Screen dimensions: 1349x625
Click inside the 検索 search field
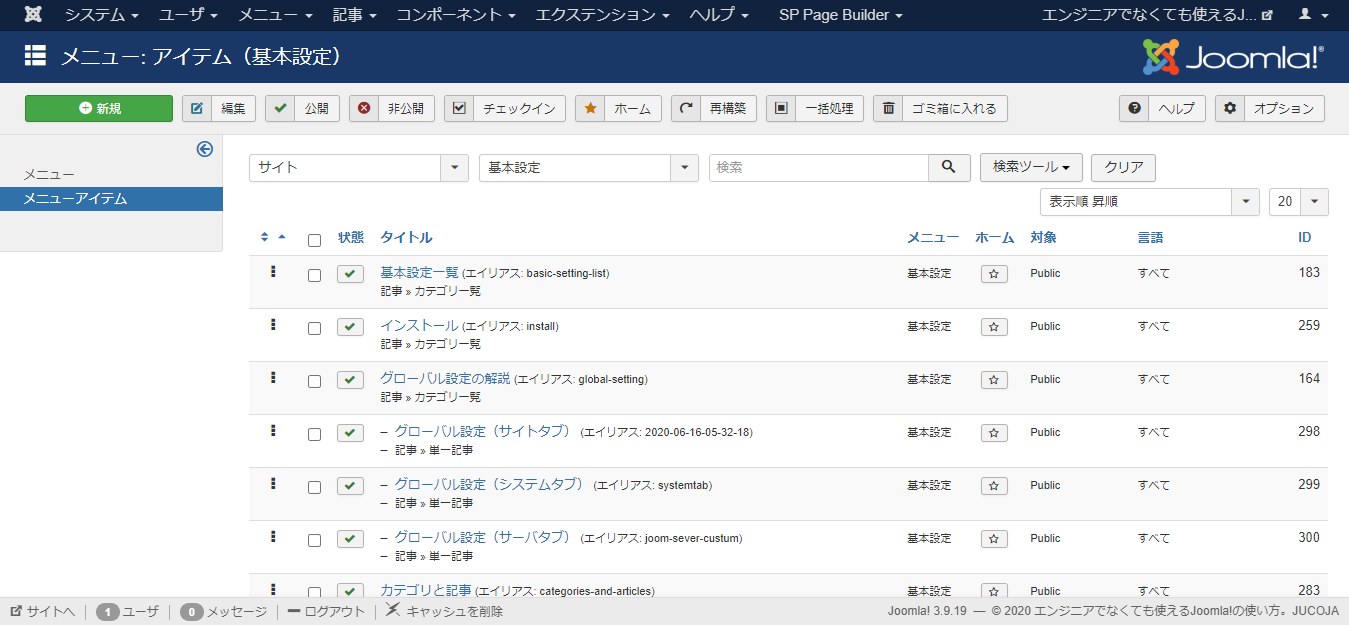tap(818, 167)
